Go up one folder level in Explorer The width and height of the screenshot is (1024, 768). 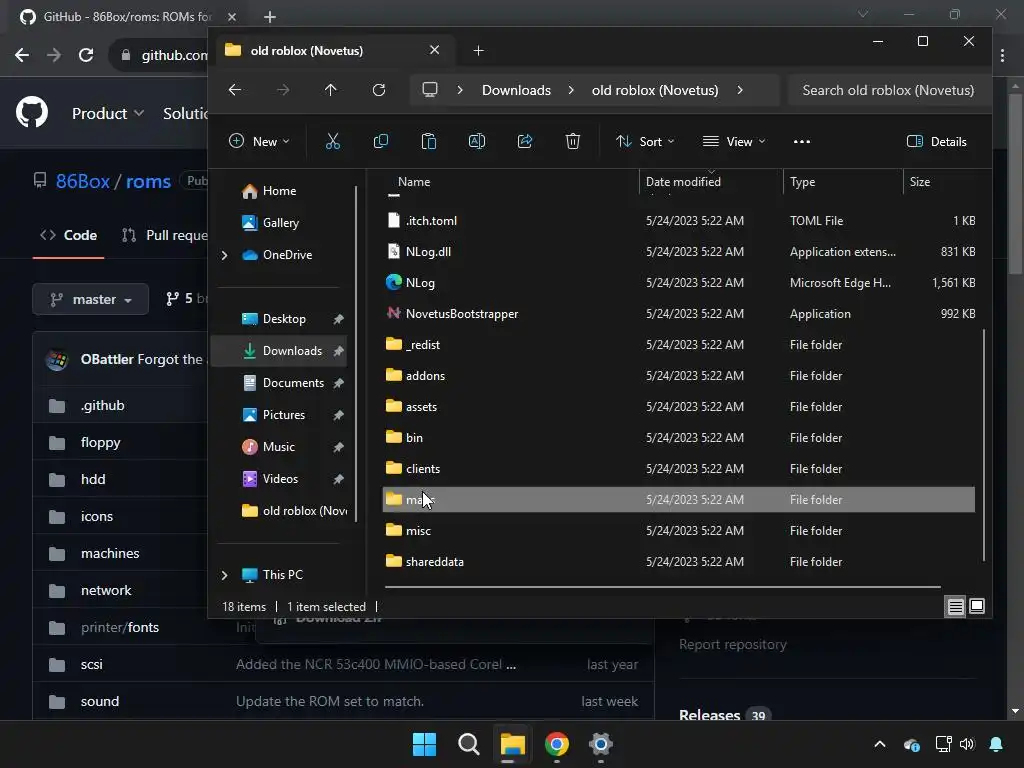pyautogui.click(x=330, y=90)
